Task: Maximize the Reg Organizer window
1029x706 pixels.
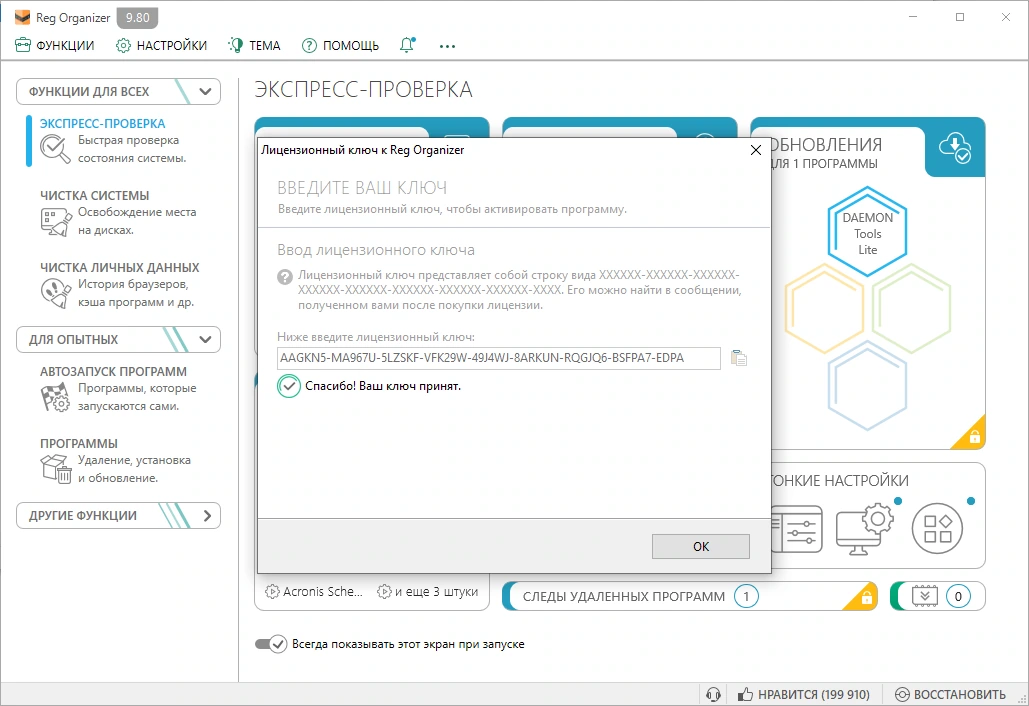Action: click(960, 17)
